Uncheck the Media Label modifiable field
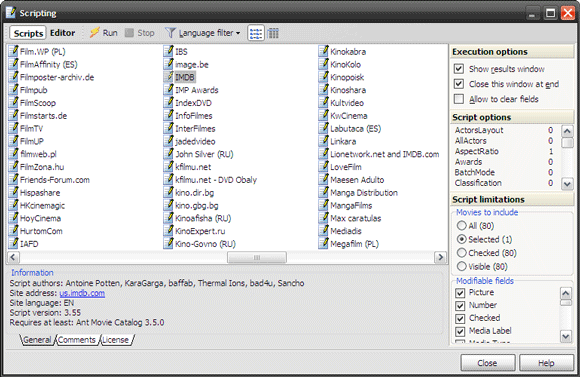The image size is (580, 377). tap(460, 331)
